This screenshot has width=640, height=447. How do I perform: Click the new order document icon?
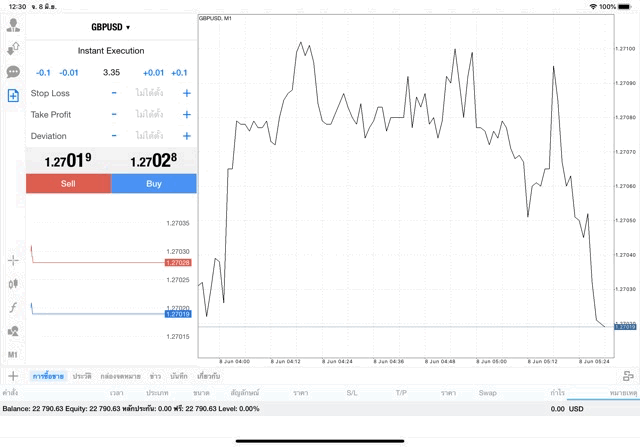pyautogui.click(x=13, y=95)
